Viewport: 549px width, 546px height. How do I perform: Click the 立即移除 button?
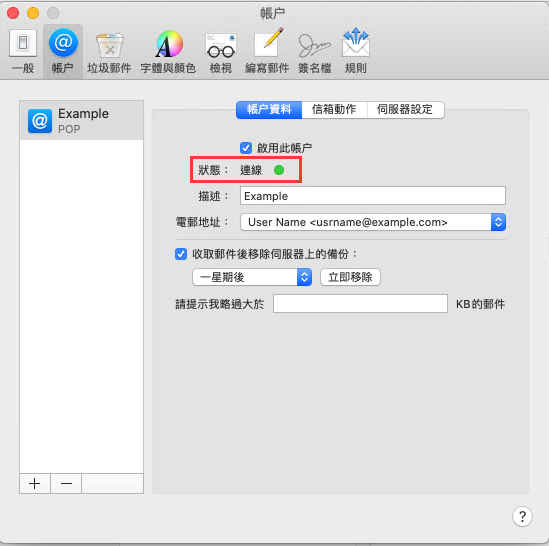click(350, 277)
